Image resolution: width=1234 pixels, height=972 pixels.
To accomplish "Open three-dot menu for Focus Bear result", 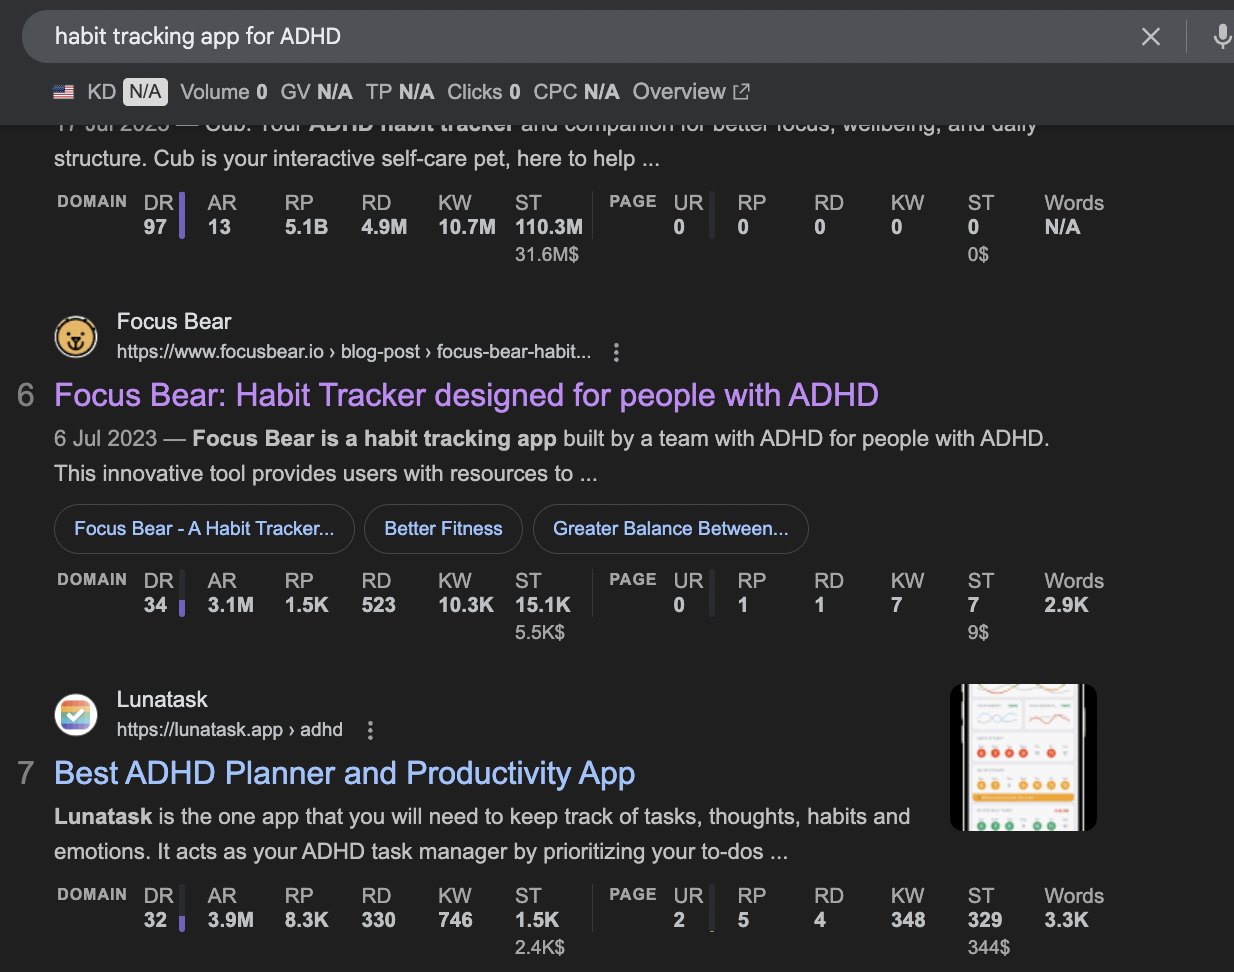I will coord(616,352).
